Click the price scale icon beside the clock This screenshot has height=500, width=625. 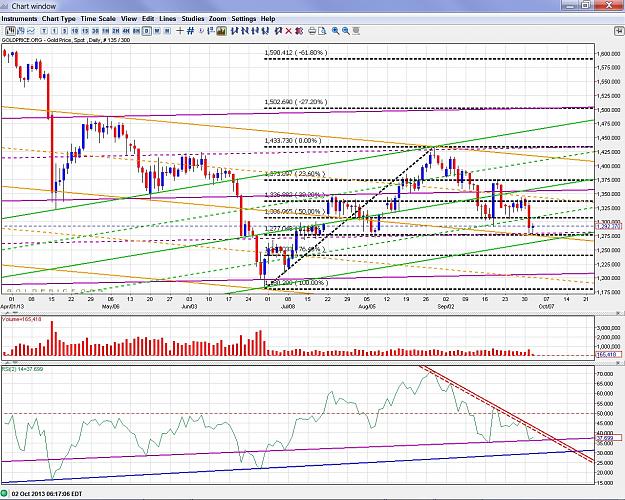tap(211, 31)
